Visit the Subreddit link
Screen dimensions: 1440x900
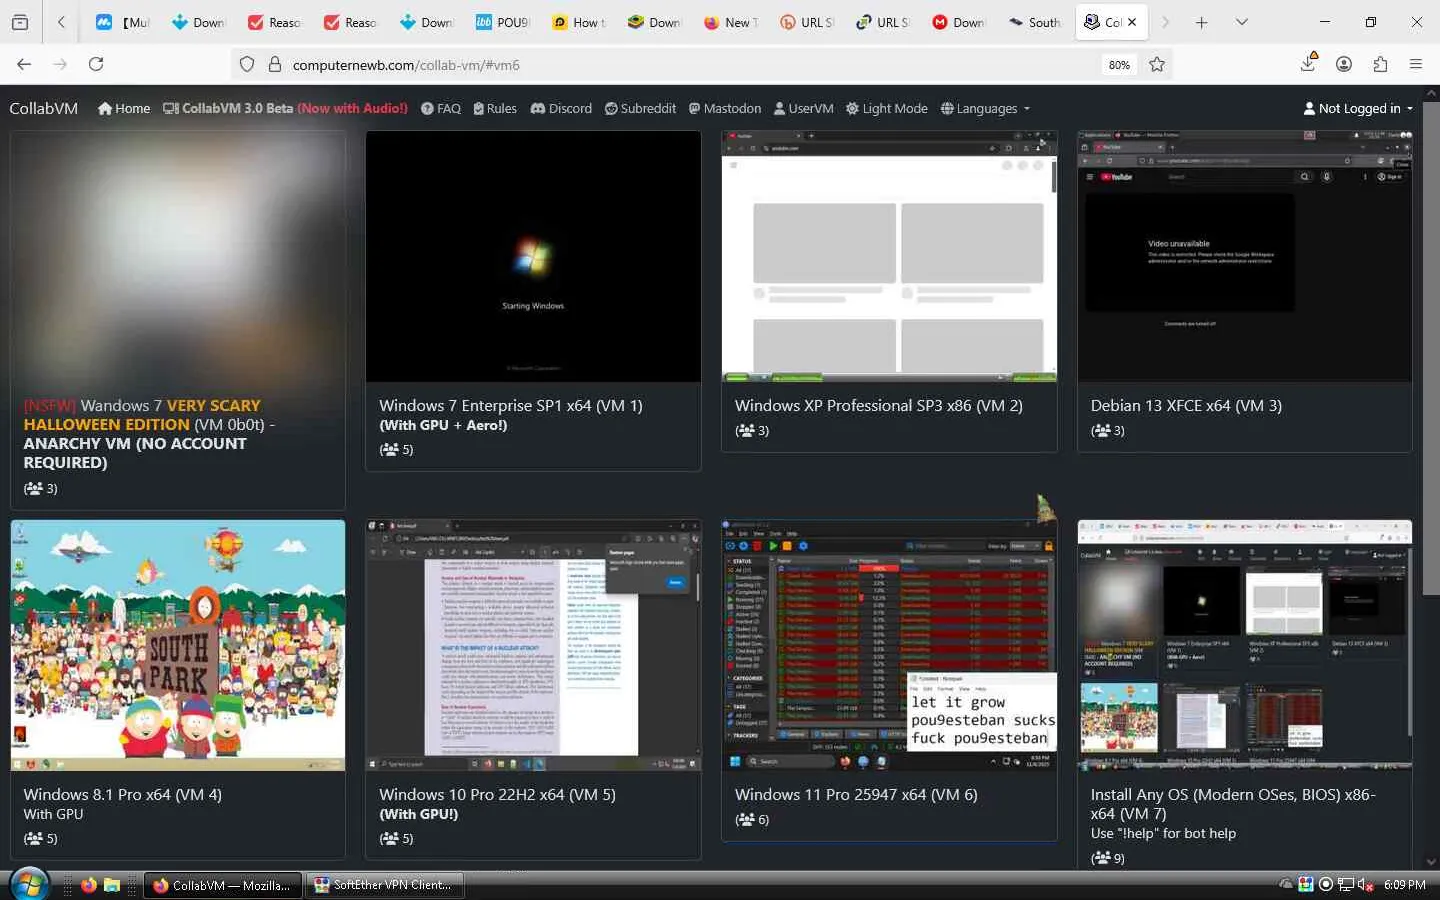pos(640,108)
